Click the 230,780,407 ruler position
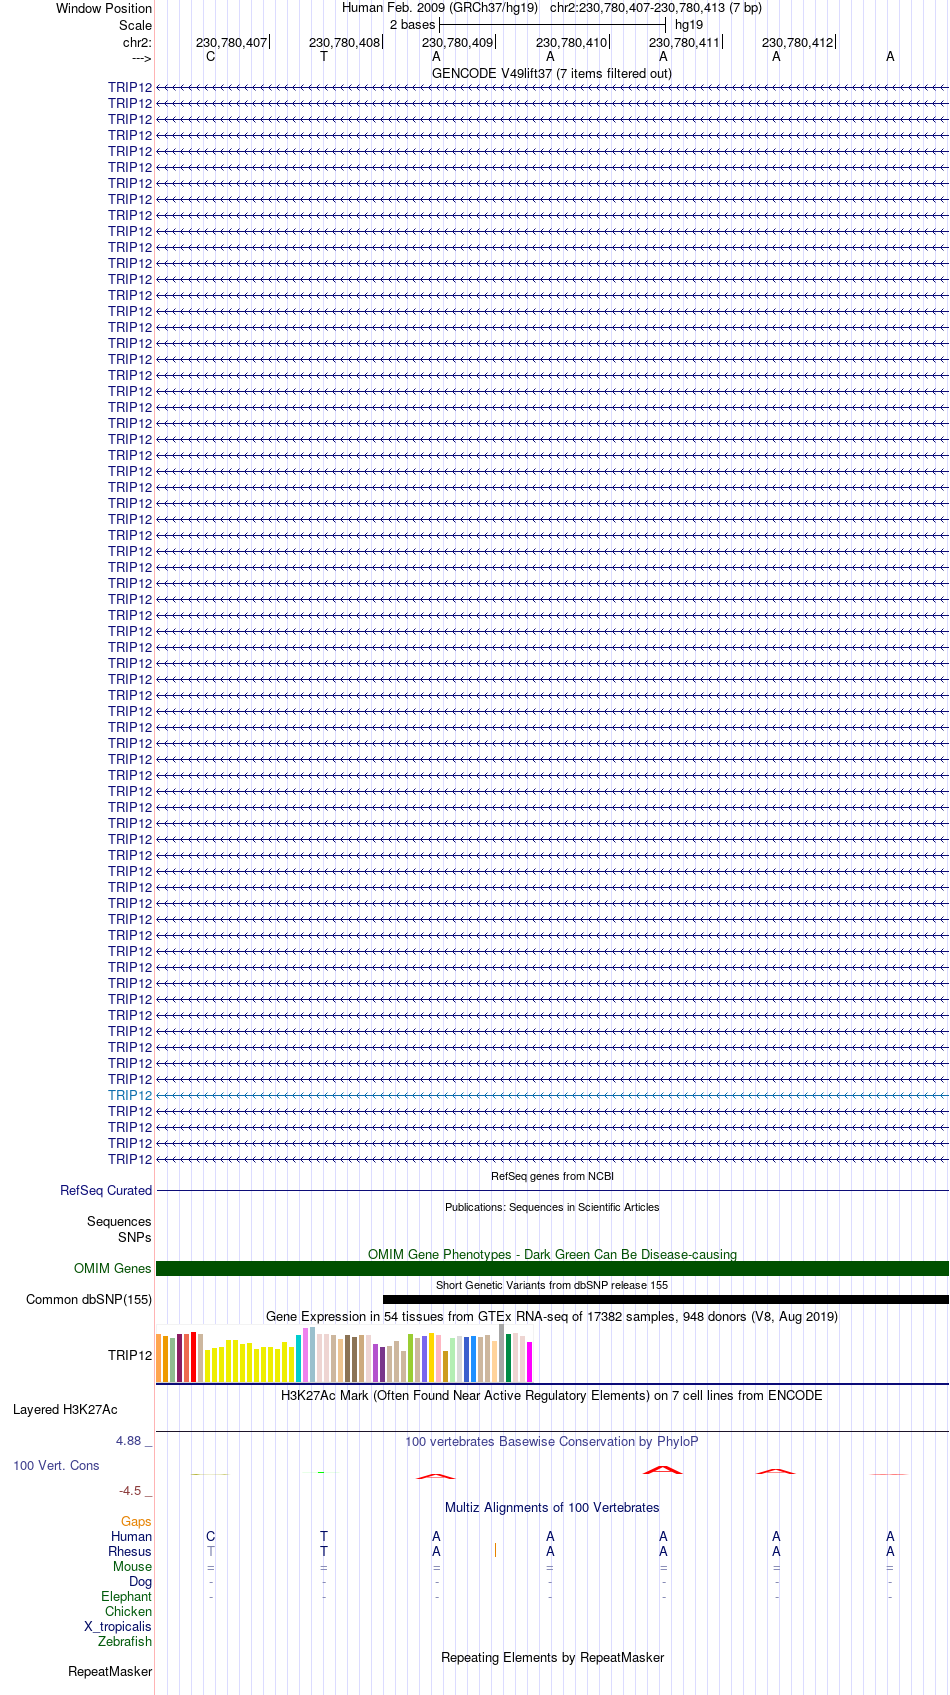This screenshot has height=1695, width=950. [x=232, y=43]
